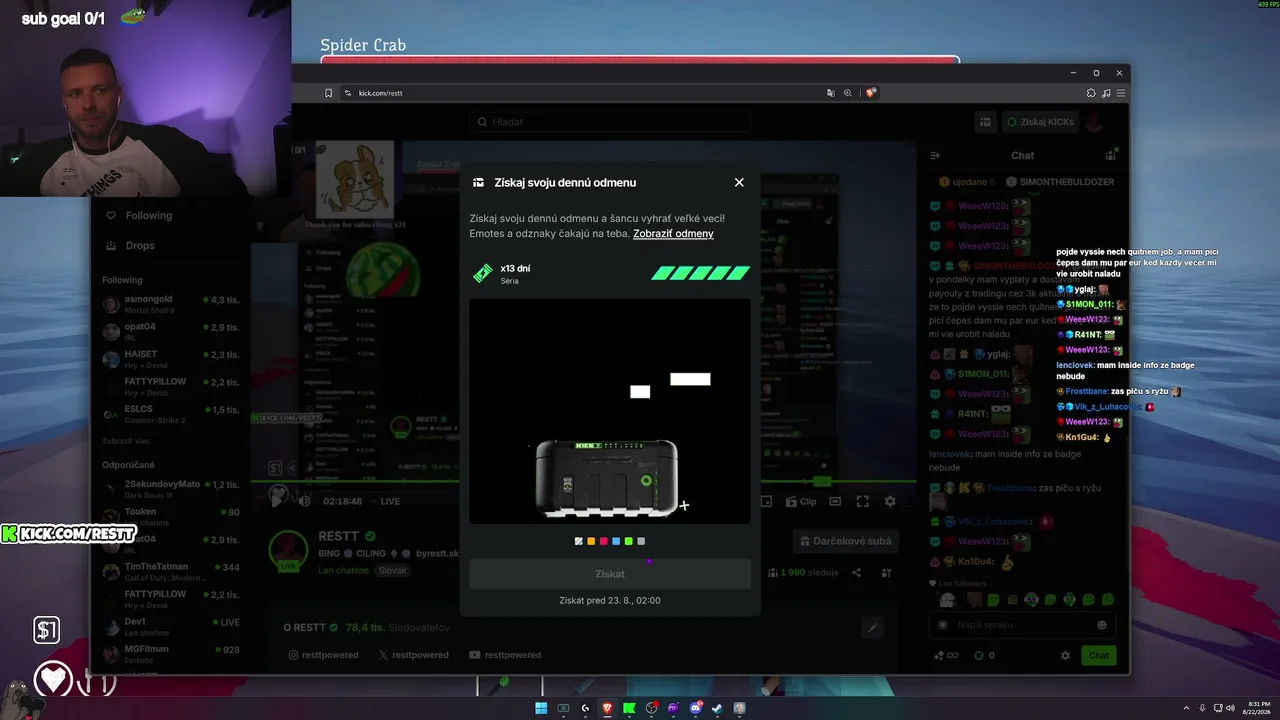
Task: Toggle theater mode on the player
Action: point(835,501)
